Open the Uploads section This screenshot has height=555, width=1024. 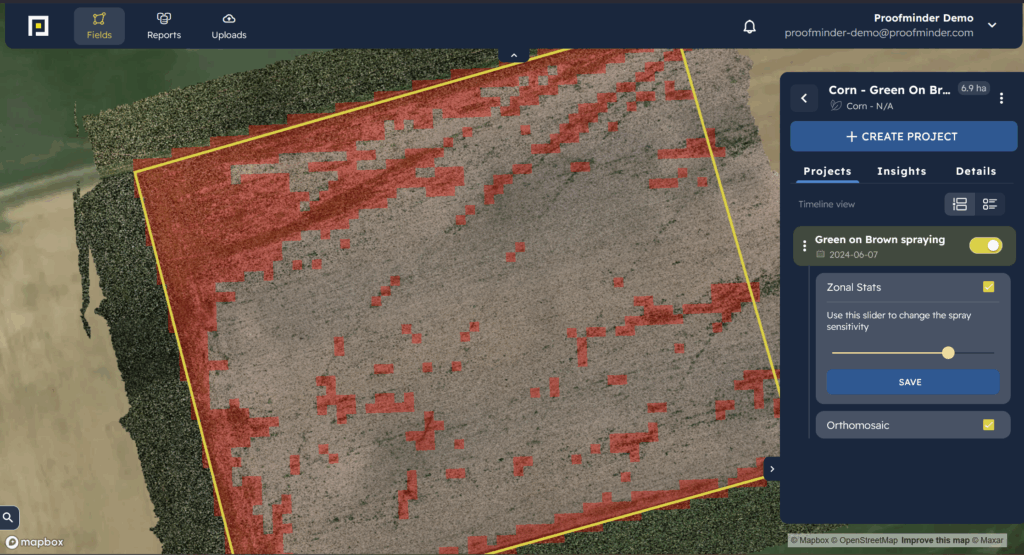(x=229, y=26)
